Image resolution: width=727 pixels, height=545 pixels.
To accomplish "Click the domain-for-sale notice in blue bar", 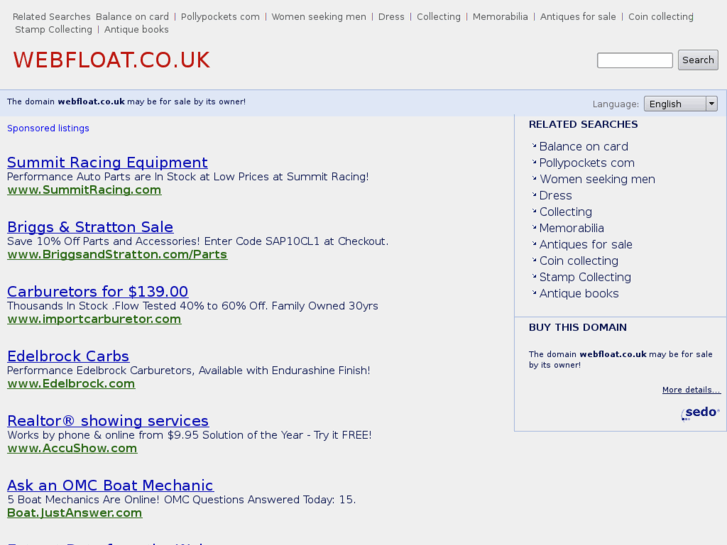I will tap(126, 102).
